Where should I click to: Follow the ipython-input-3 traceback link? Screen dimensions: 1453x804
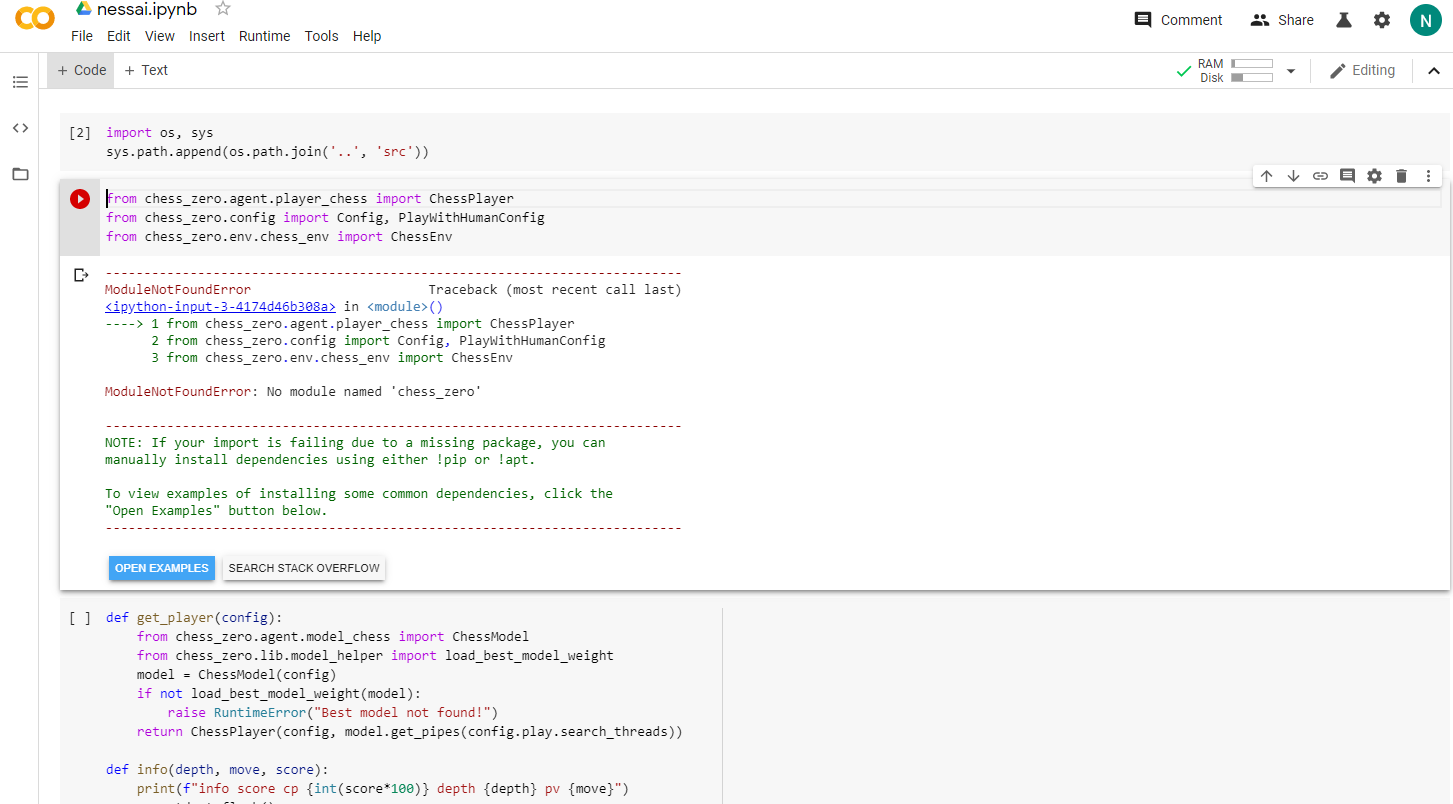220,307
